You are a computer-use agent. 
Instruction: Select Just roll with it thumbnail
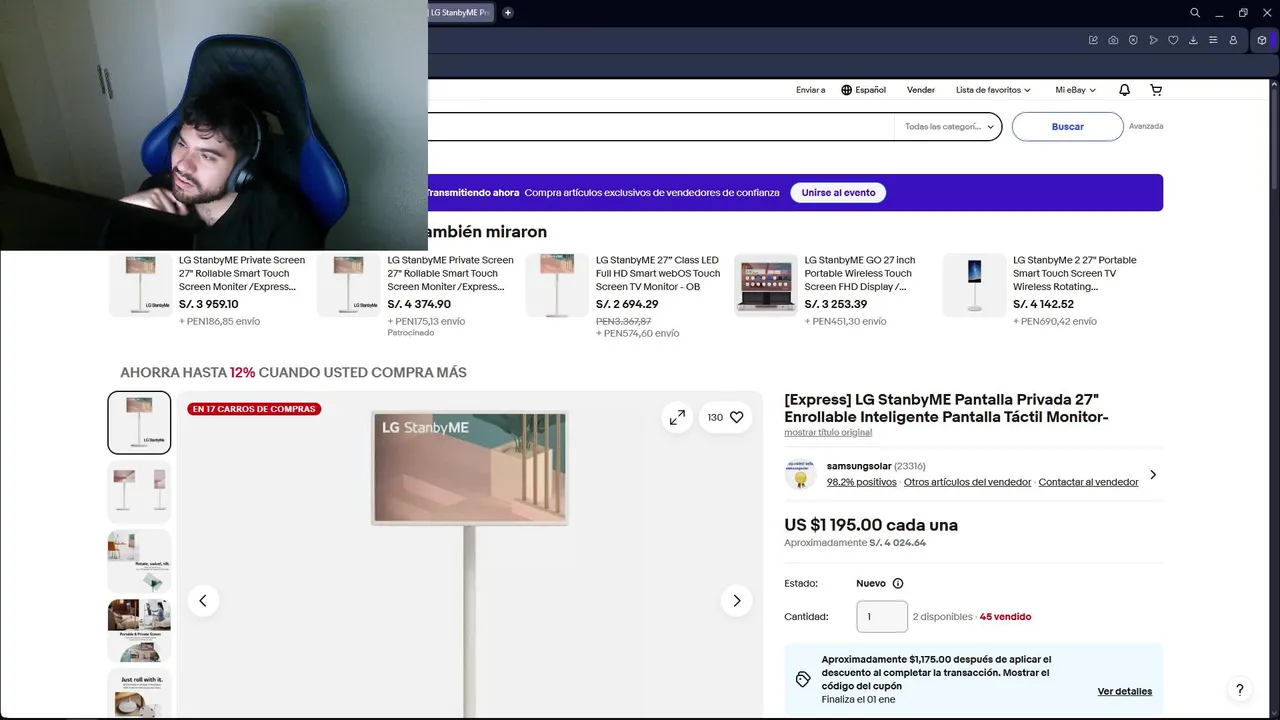pyautogui.click(x=139, y=694)
